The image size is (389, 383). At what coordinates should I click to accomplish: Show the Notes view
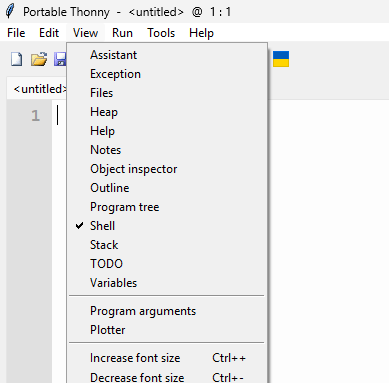(167, 150)
